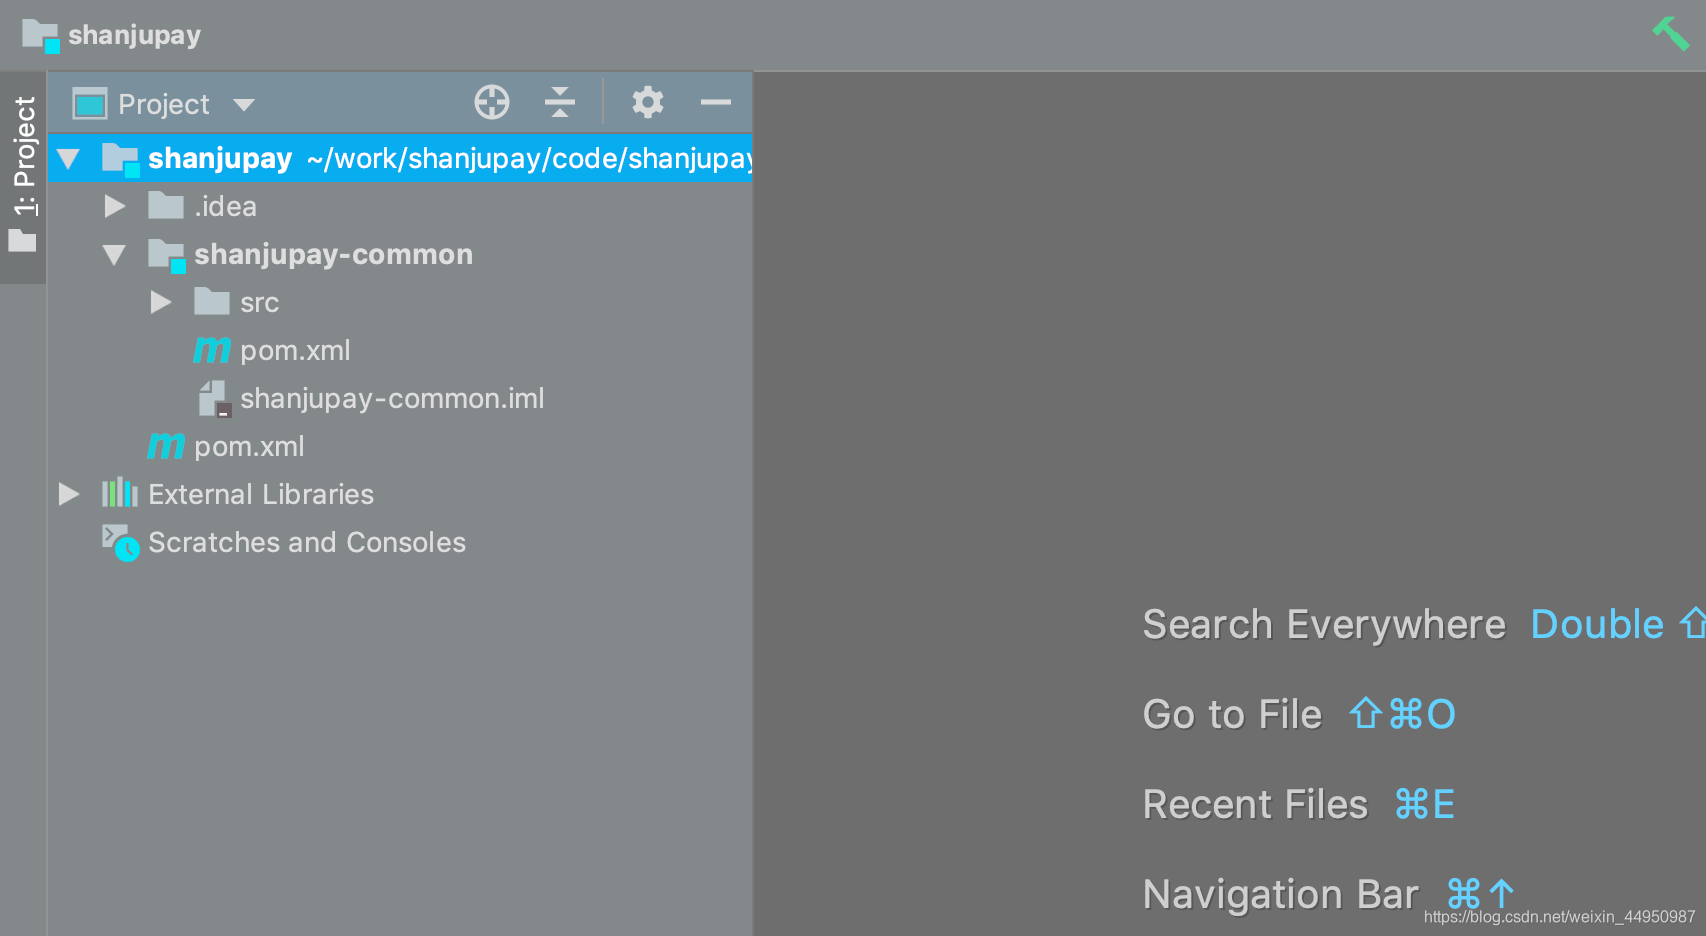Screen dimensions: 1706x936
Task: Expand the src folder
Action: click(x=161, y=302)
